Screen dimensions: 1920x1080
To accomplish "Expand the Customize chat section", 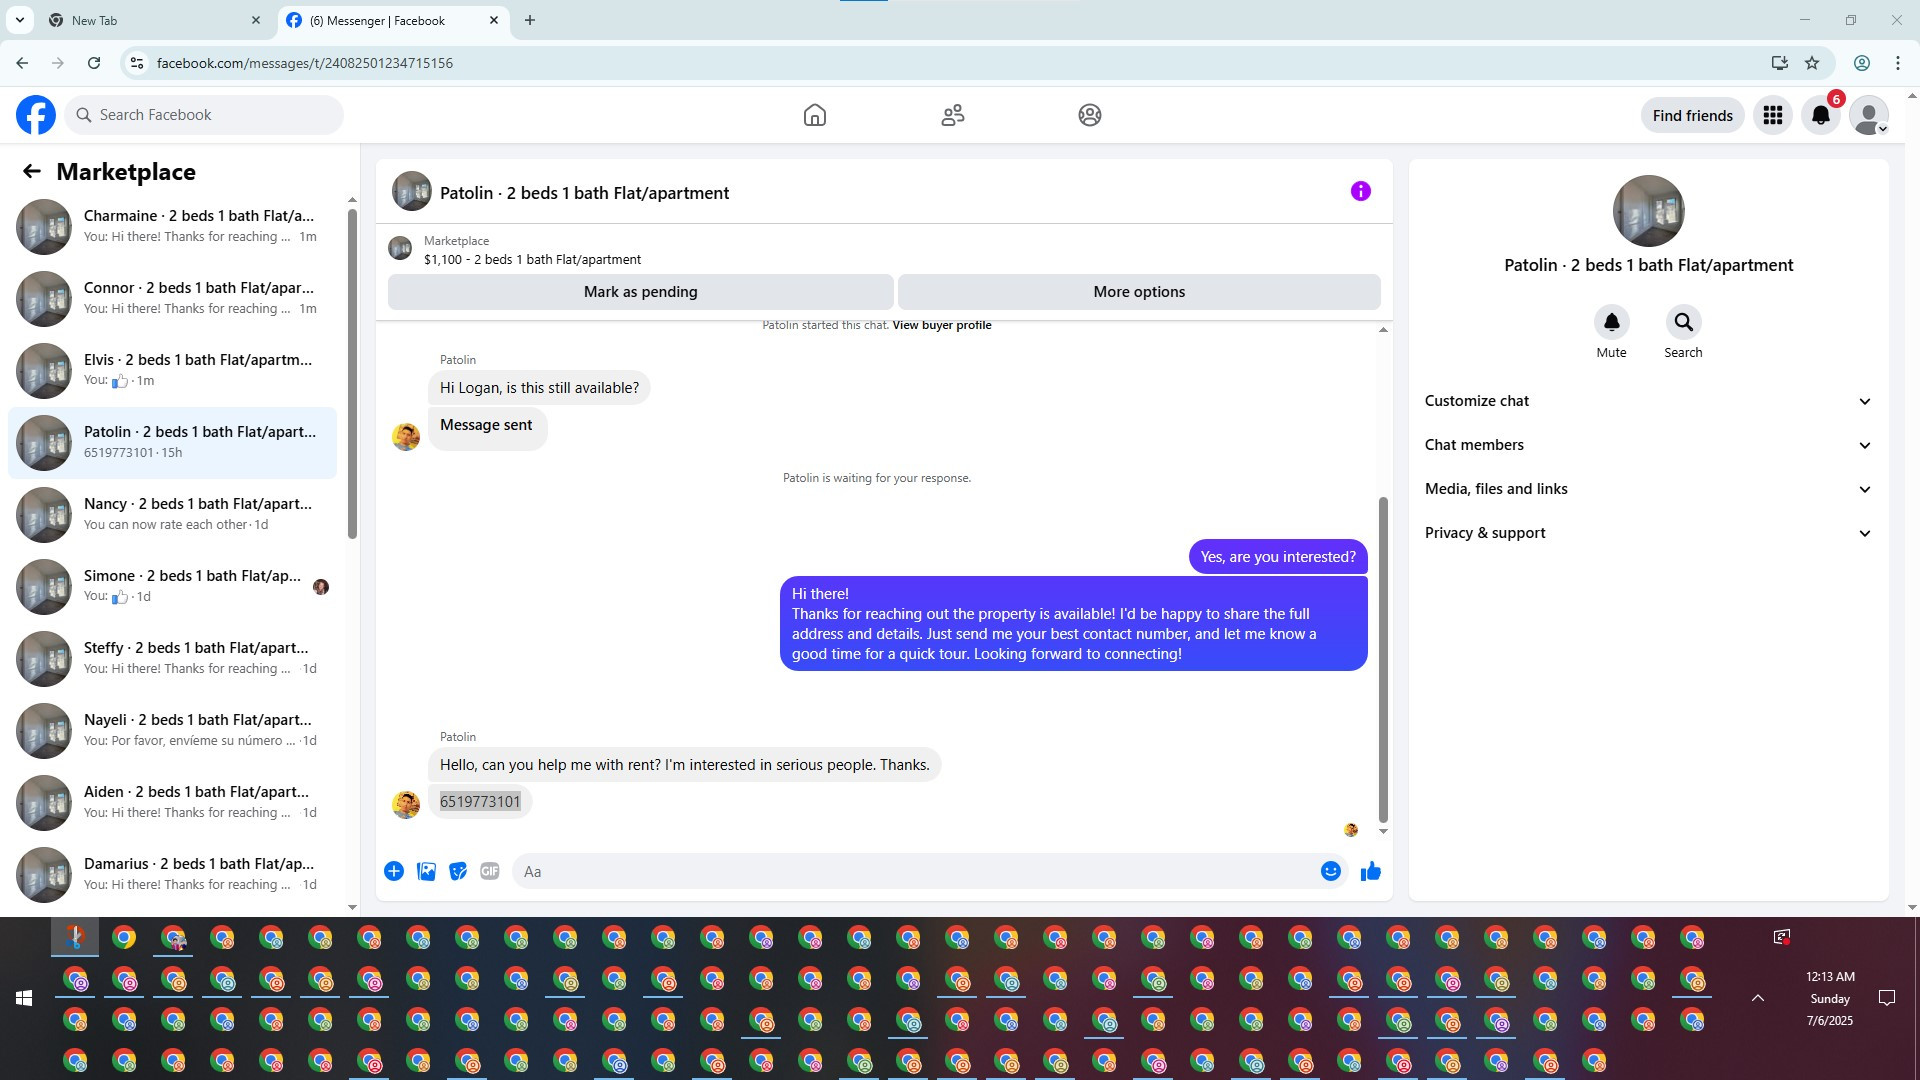I will tap(1647, 401).
